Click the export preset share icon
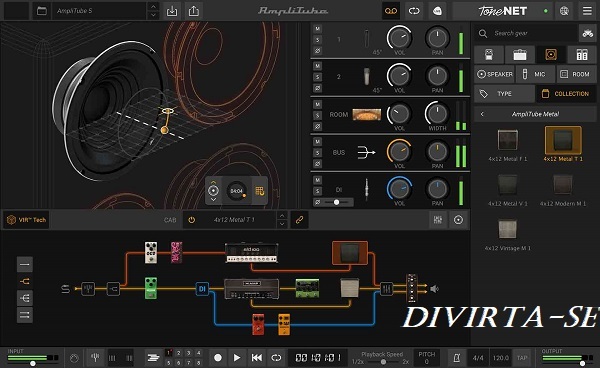The width and height of the screenshot is (600, 368). click(x=194, y=11)
